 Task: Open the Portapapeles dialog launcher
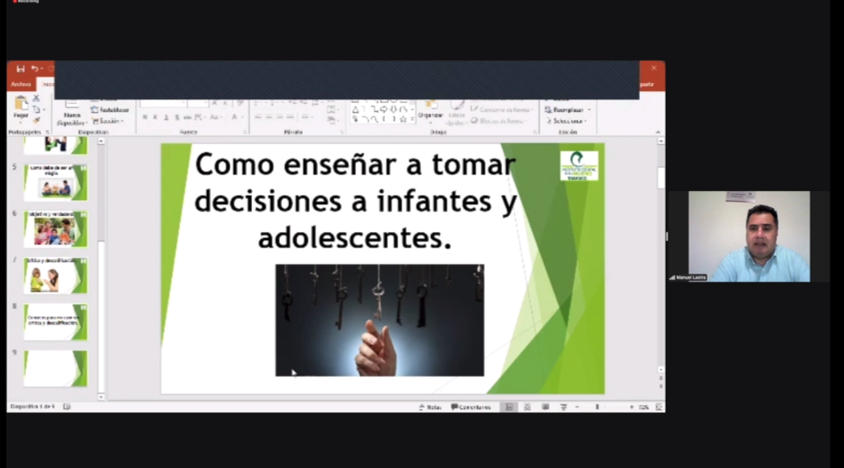tap(47, 132)
